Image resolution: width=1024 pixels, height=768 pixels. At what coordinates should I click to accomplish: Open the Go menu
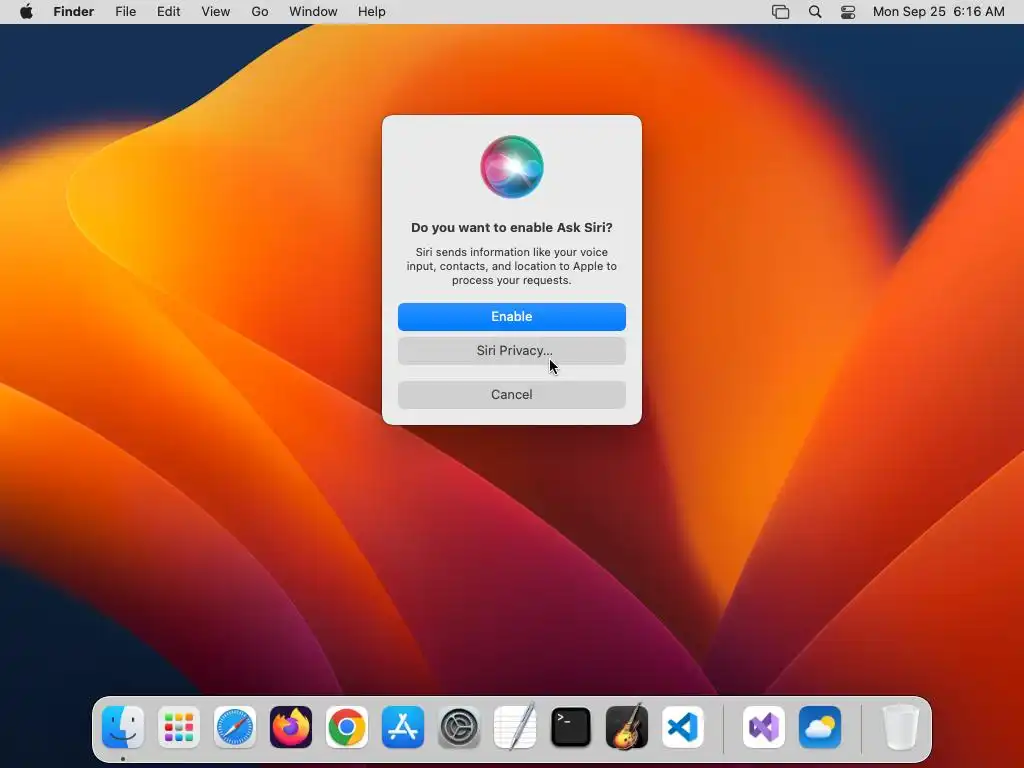click(260, 12)
